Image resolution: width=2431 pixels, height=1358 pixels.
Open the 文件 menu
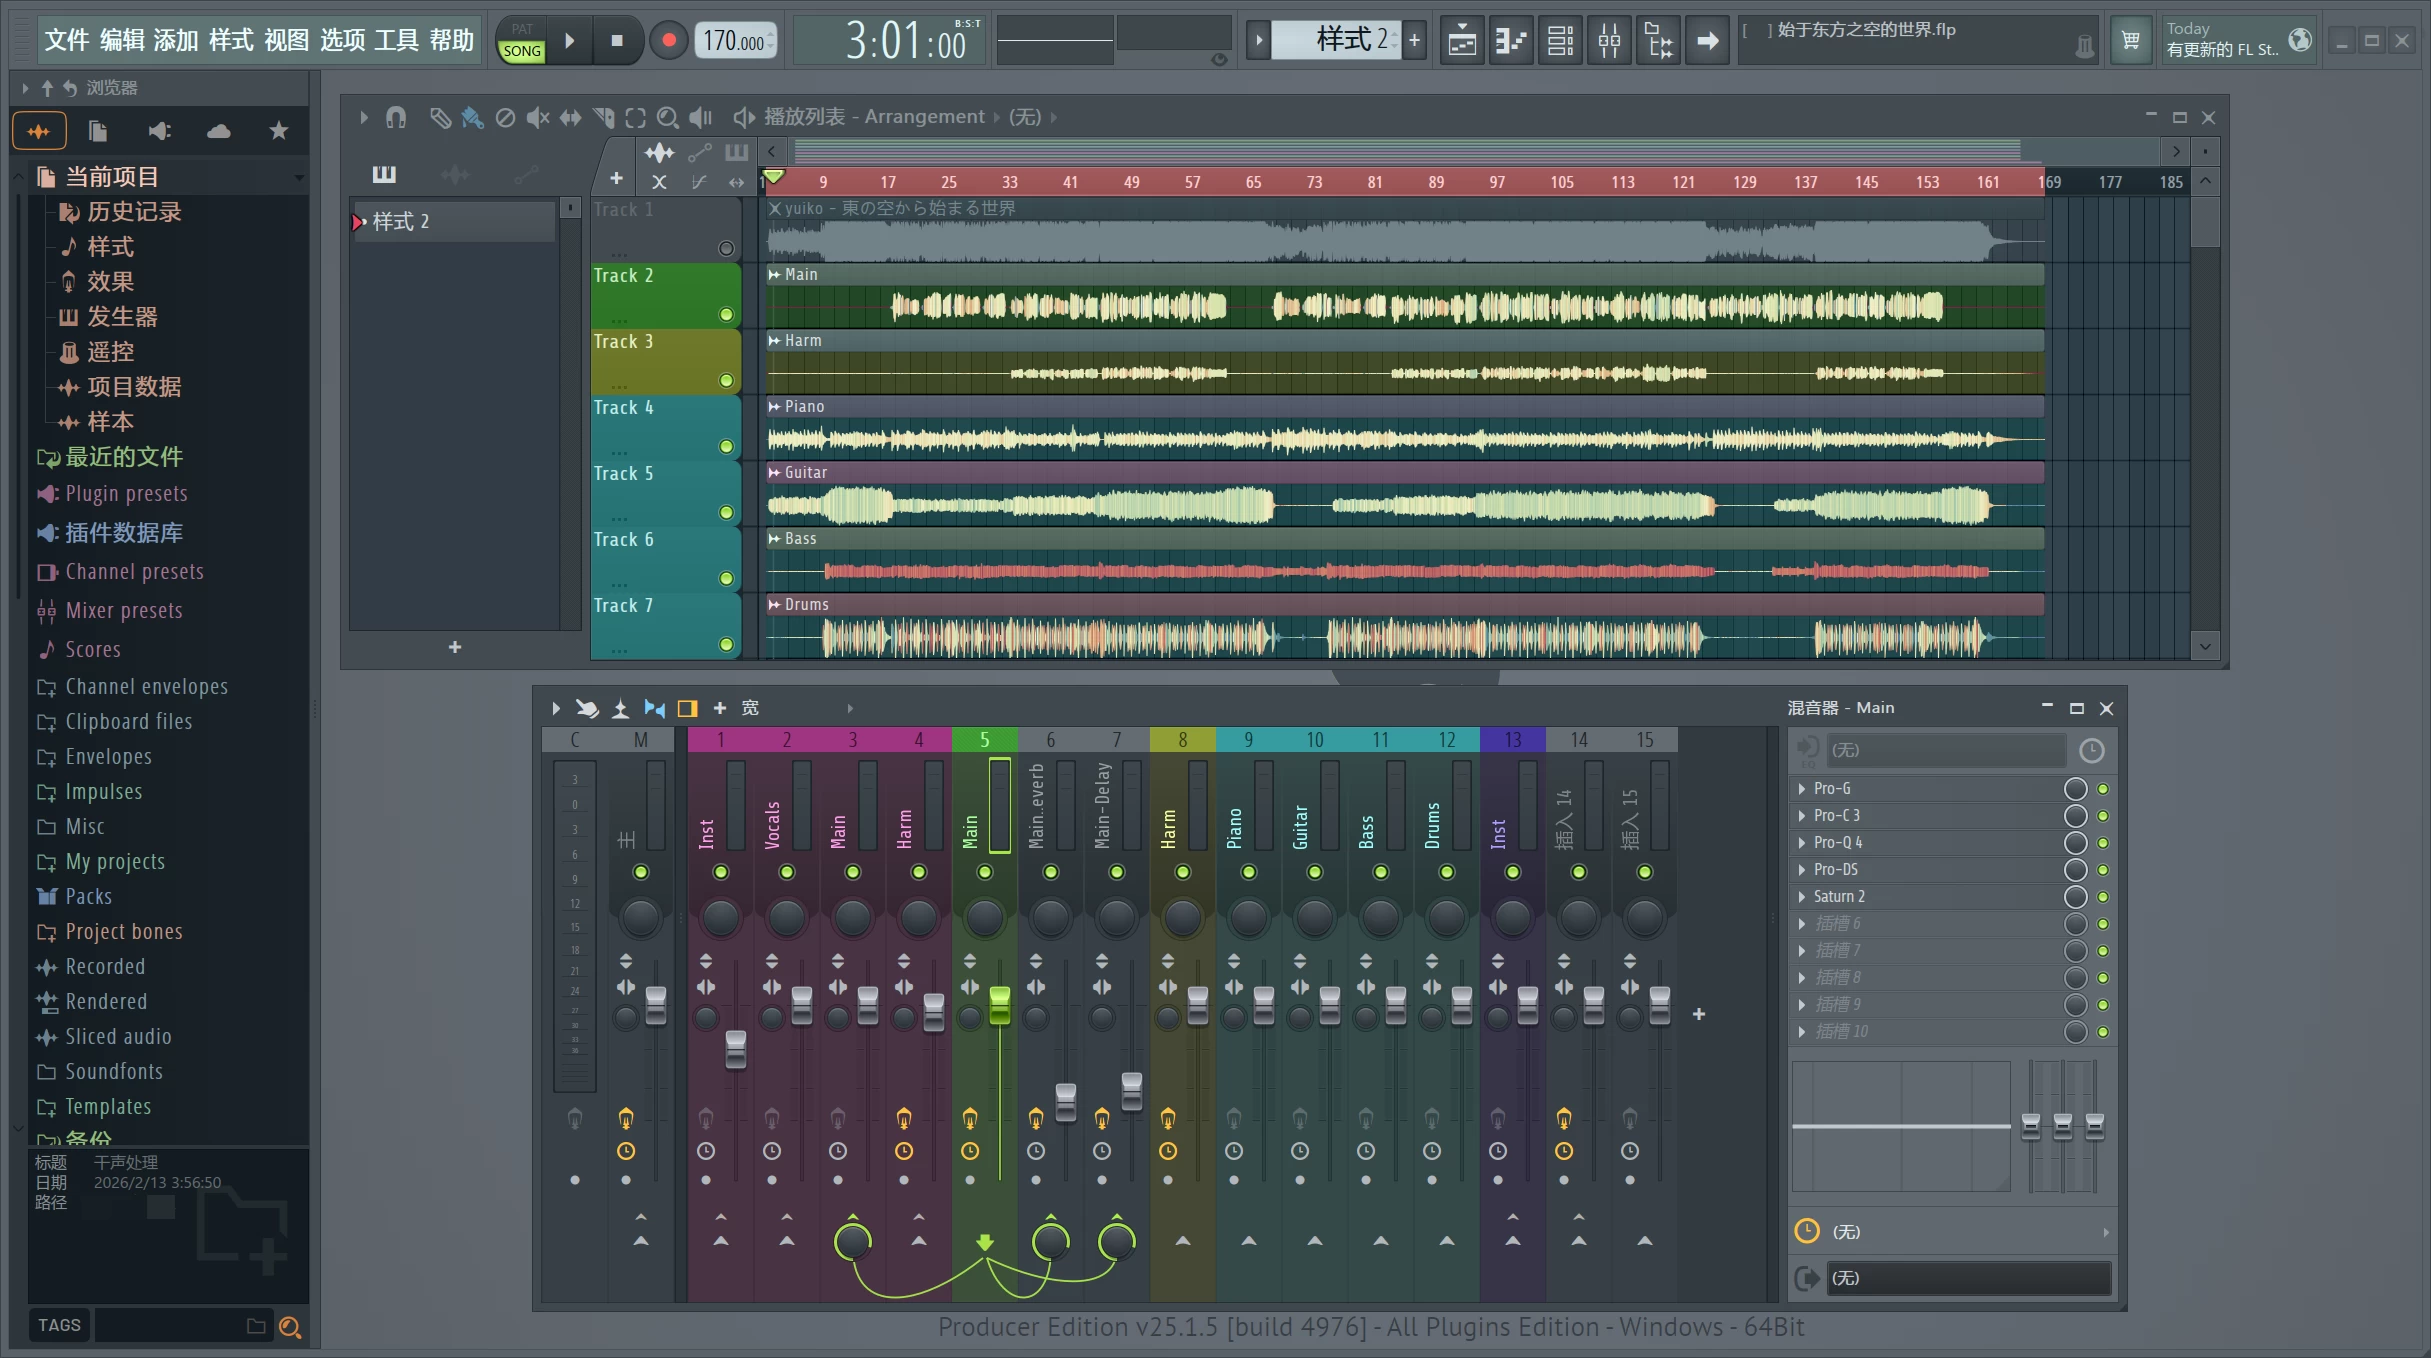pos(66,40)
